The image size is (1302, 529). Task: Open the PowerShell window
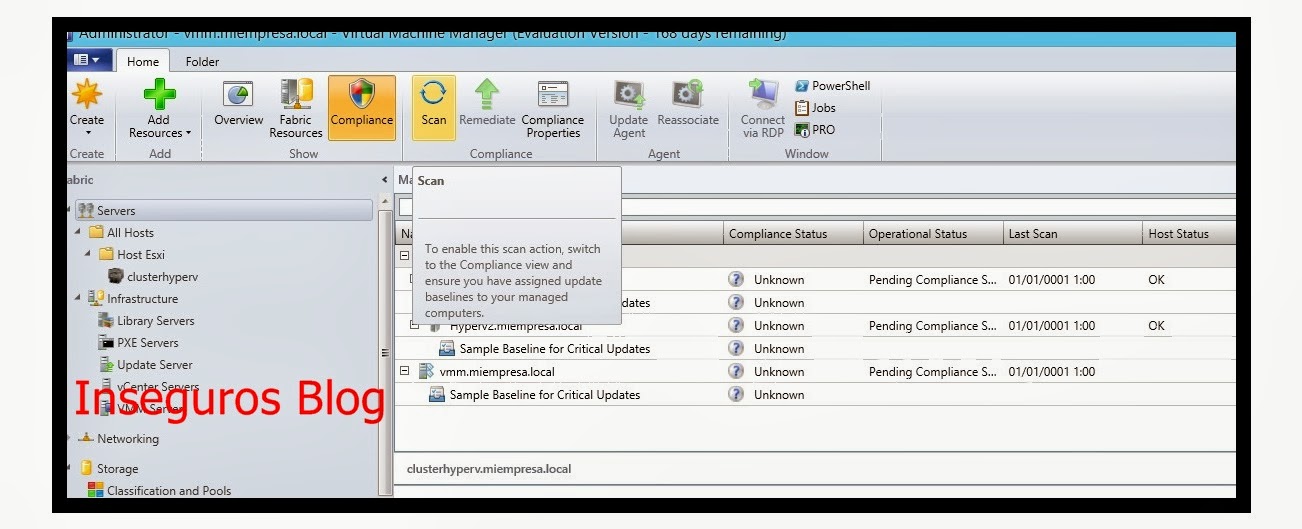832,86
